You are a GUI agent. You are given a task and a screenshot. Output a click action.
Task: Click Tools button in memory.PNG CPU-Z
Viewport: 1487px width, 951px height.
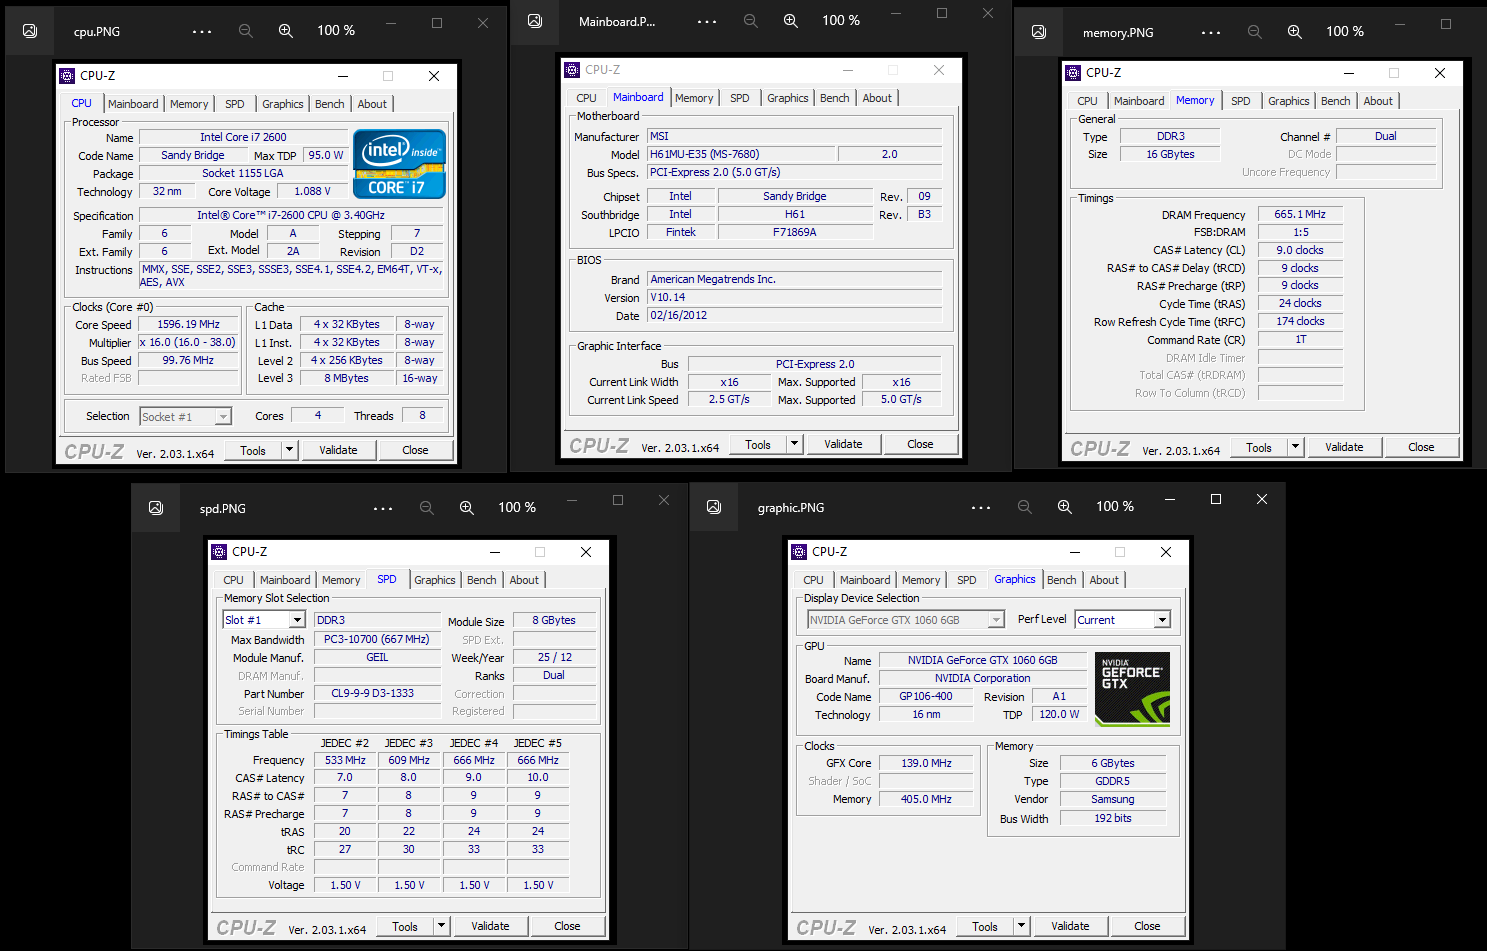click(x=1259, y=447)
